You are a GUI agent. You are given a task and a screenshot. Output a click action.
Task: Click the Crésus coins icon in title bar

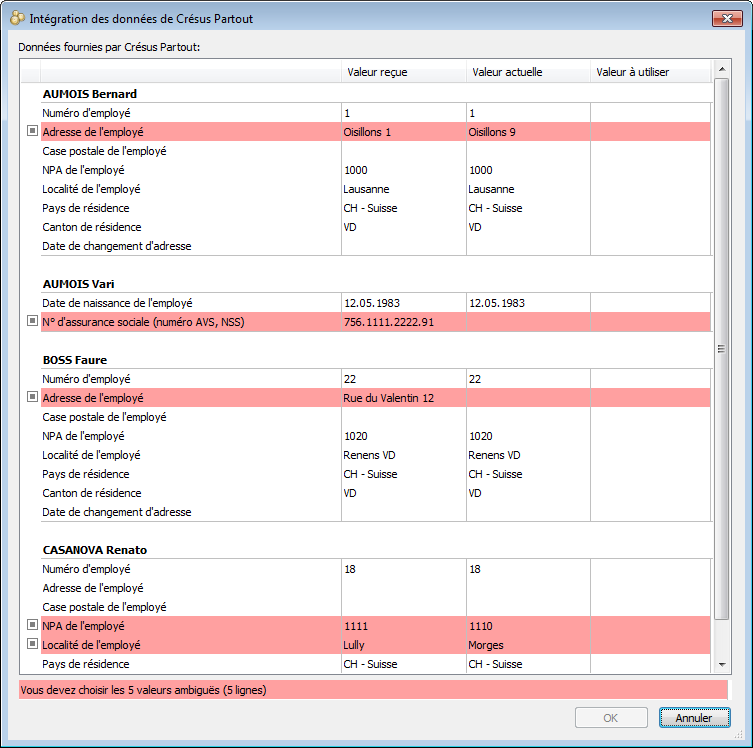click(x=17, y=19)
